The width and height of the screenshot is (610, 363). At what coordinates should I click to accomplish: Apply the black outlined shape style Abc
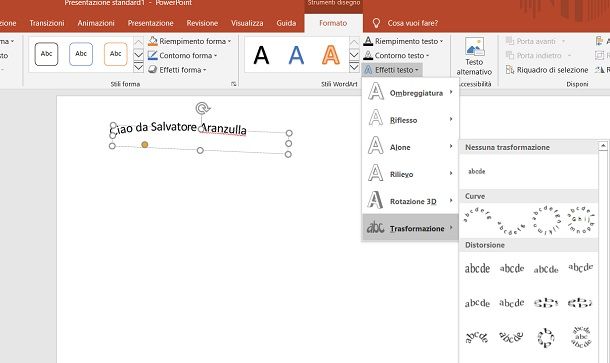pos(46,54)
